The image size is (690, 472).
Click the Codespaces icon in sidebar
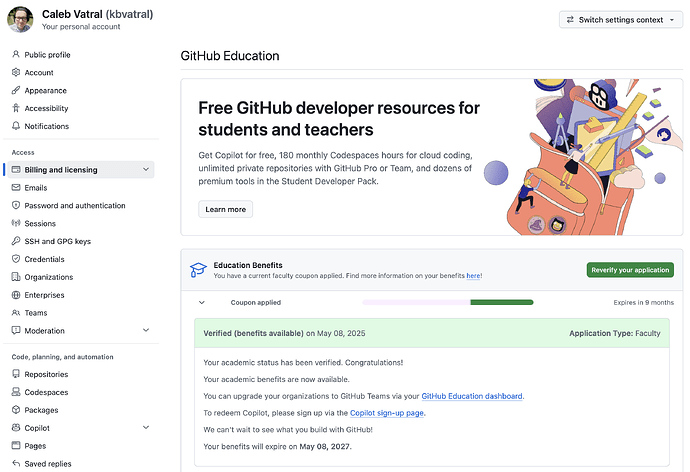(16, 392)
